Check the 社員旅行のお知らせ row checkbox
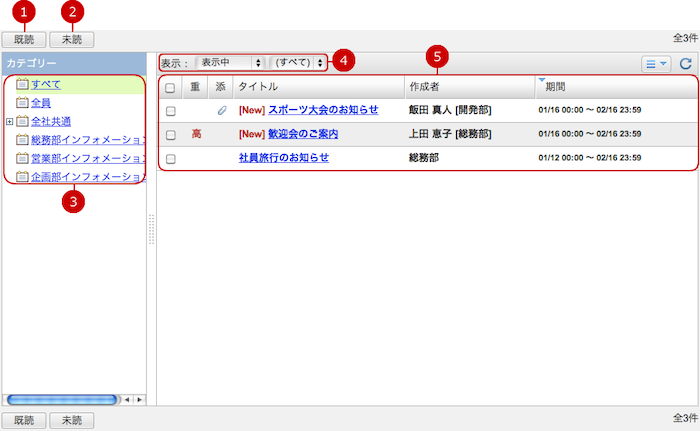Viewport: 700px width, 431px height. click(171, 159)
